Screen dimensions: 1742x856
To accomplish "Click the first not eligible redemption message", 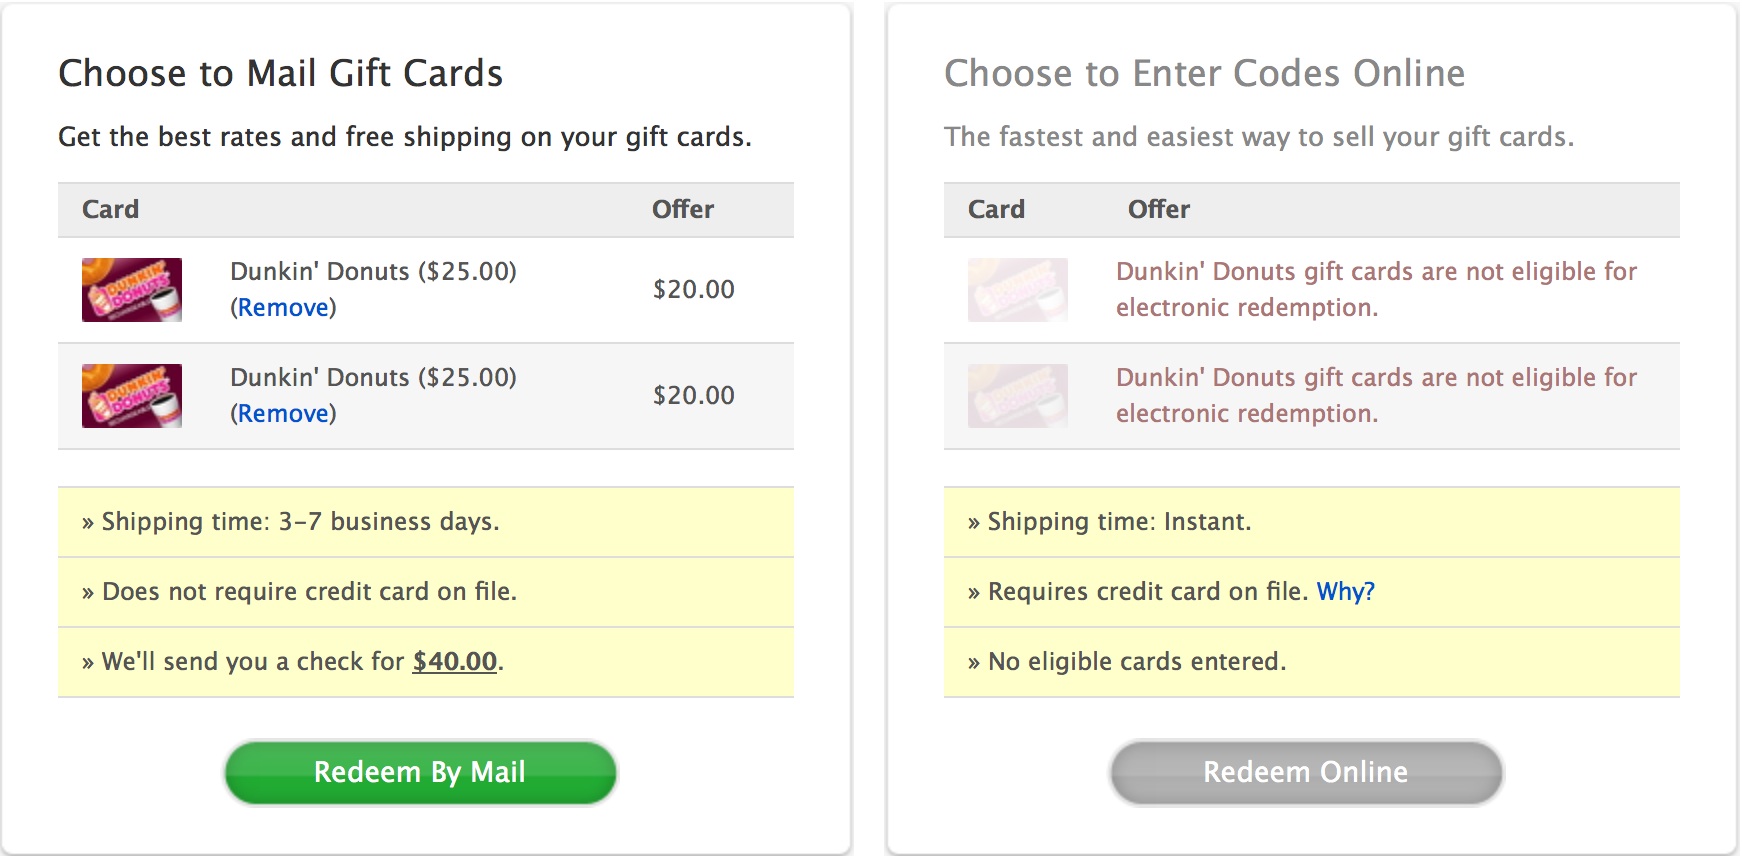I will (1376, 290).
